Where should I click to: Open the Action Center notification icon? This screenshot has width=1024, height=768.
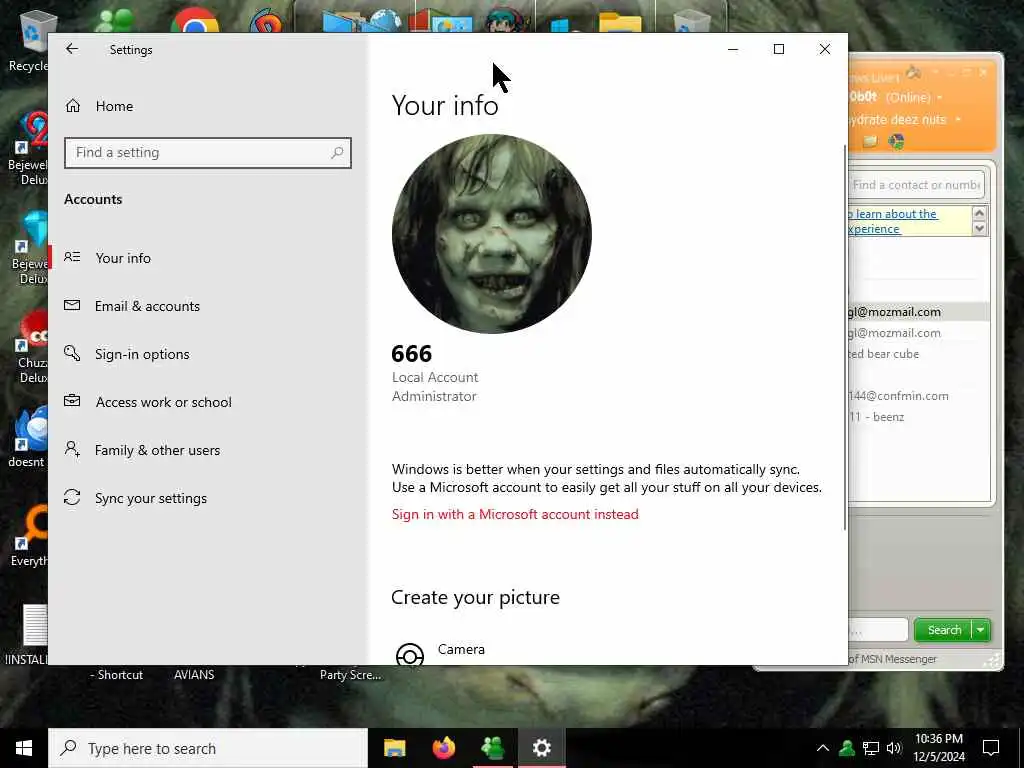tap(991, 748)
